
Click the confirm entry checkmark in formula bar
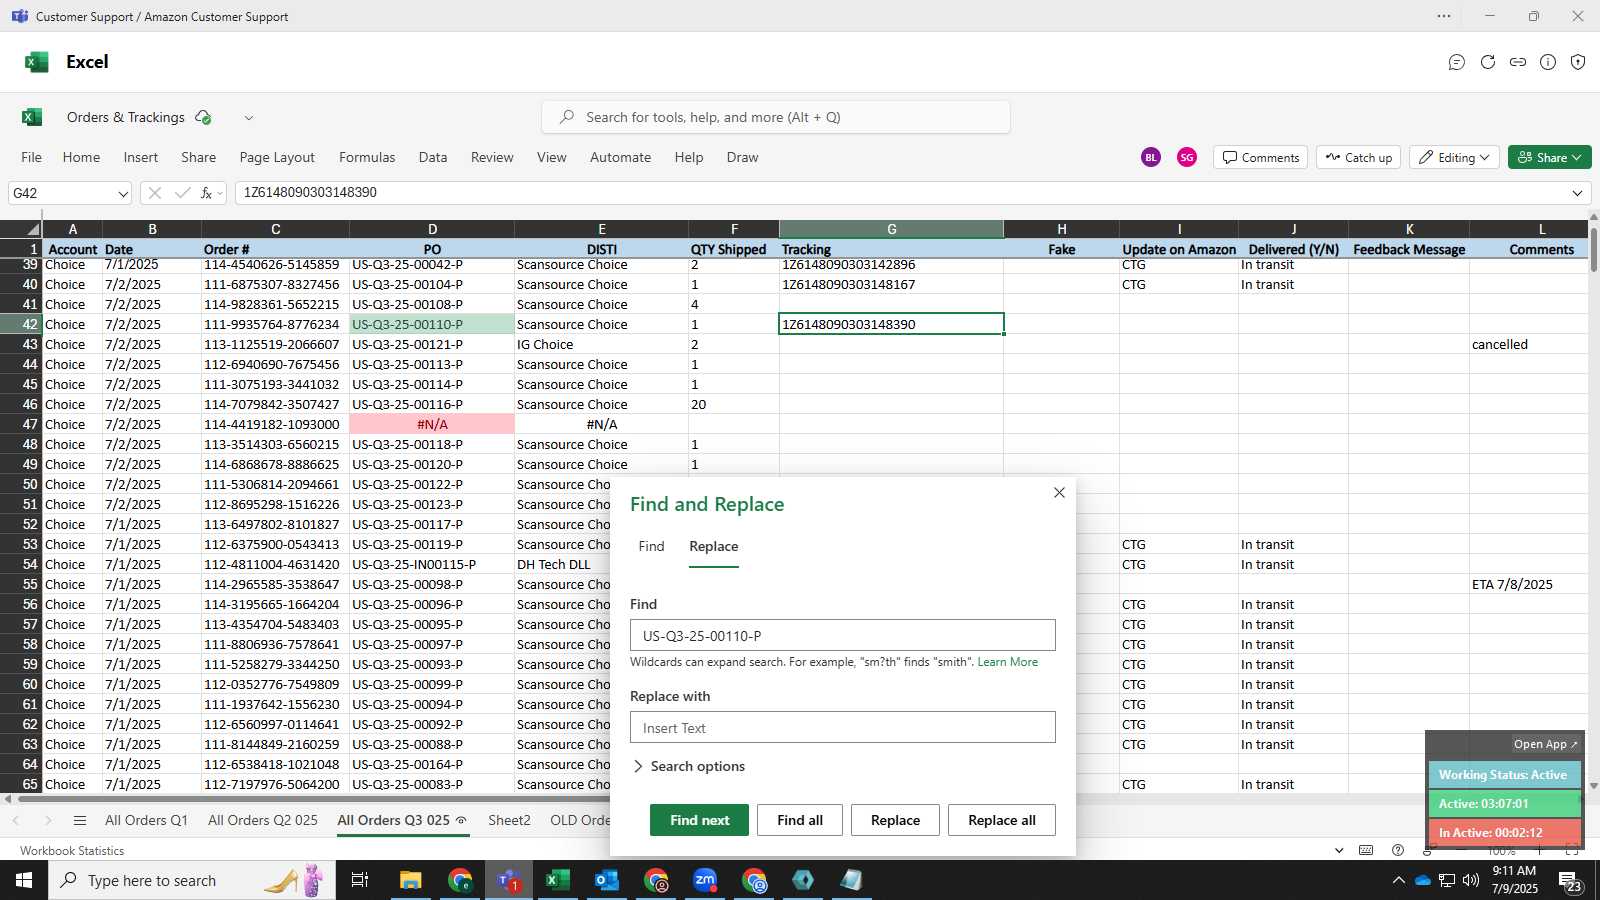tap(182, 193)
